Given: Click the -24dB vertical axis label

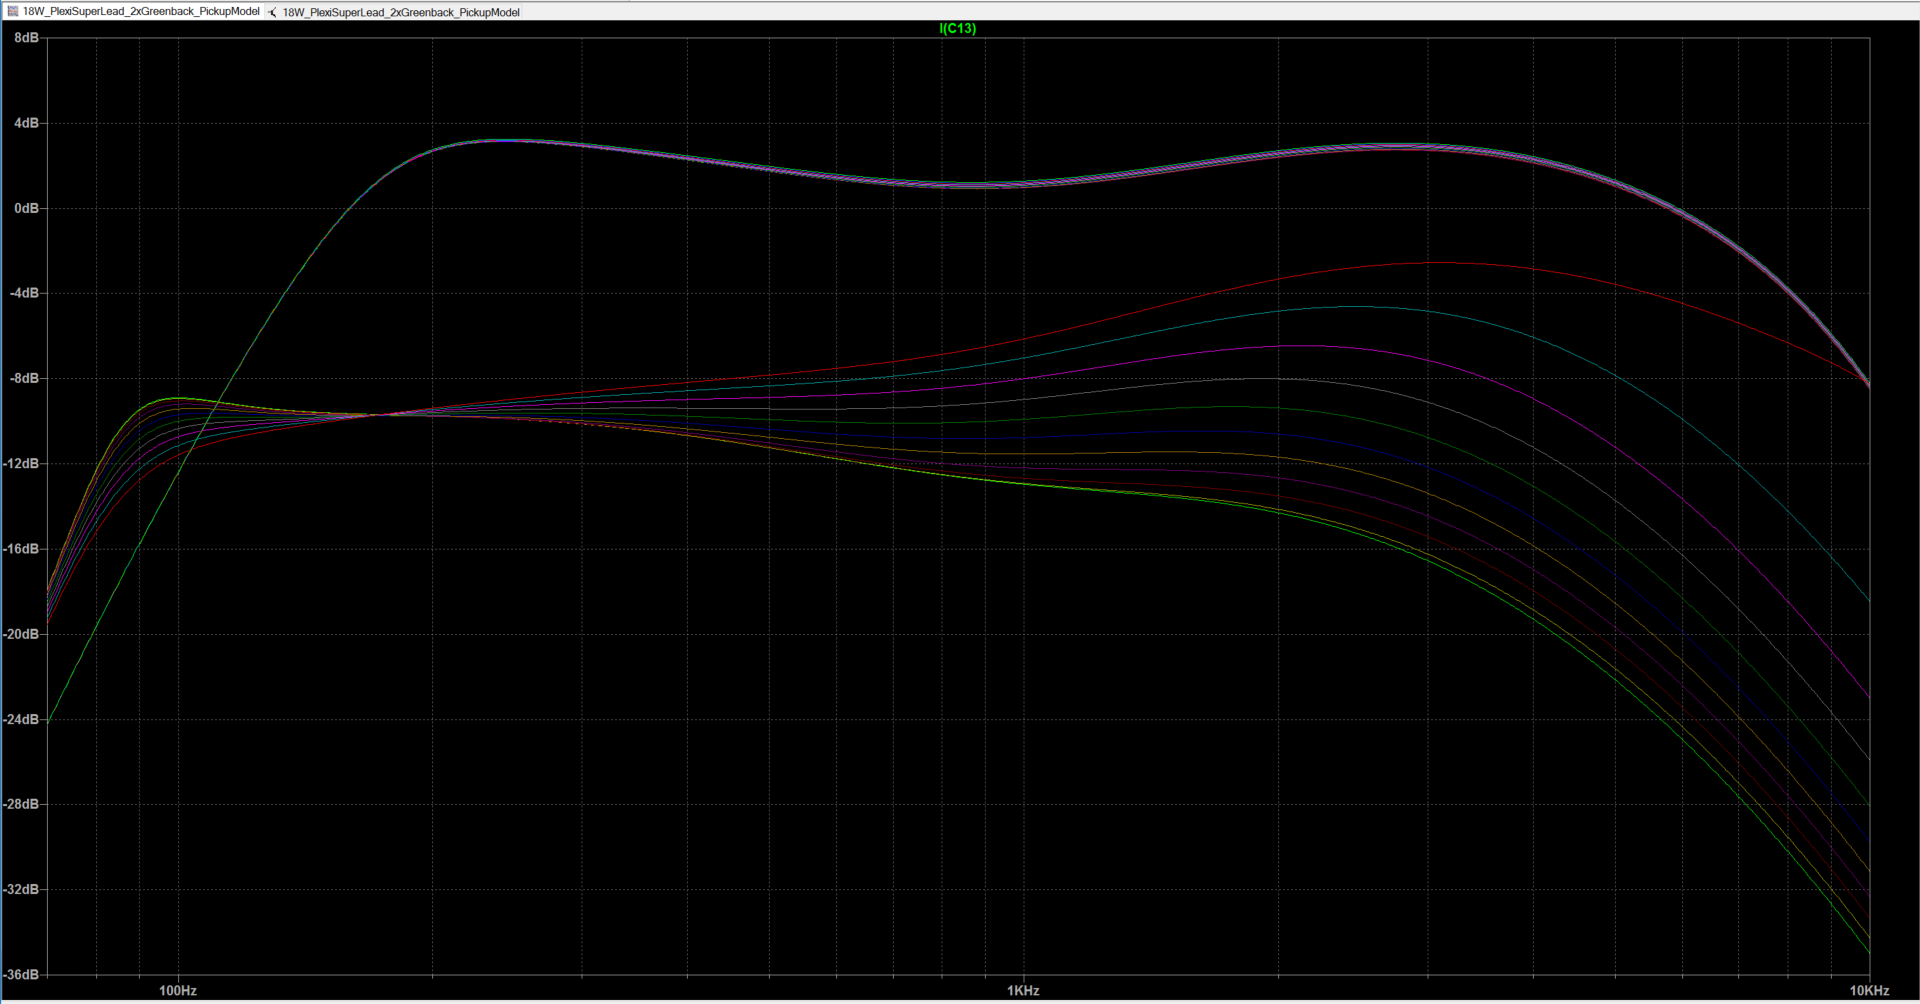Looking at the screenshot, I should point(22,719).
